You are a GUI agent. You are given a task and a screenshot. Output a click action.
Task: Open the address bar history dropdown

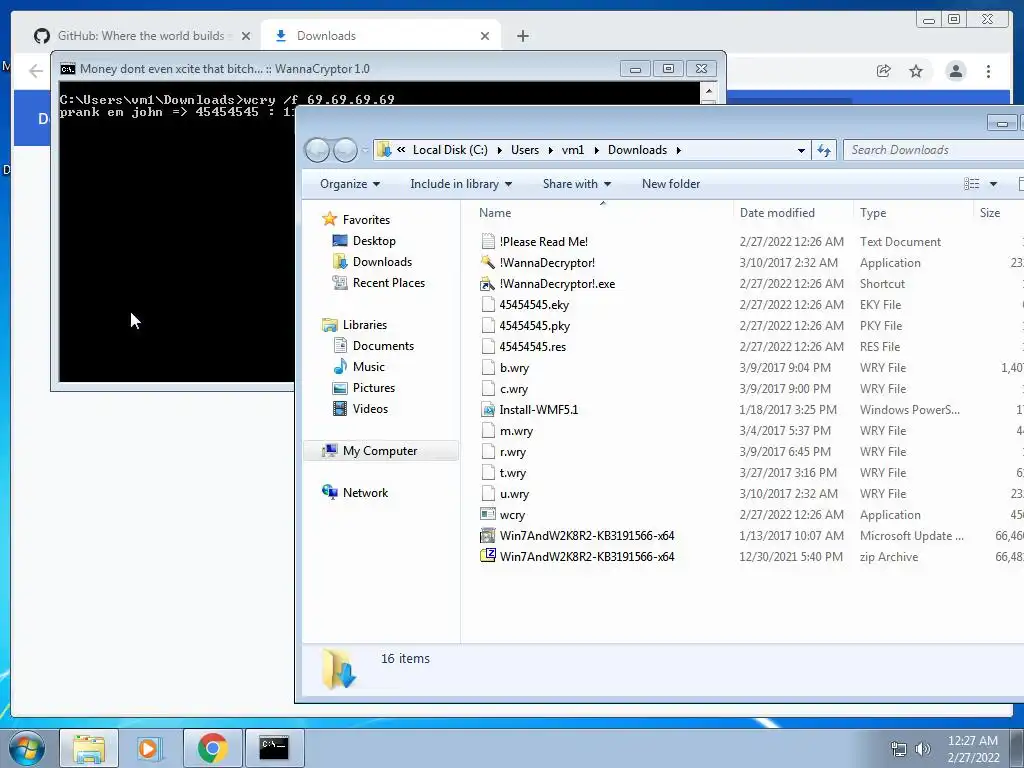click(x=801, y=150)
